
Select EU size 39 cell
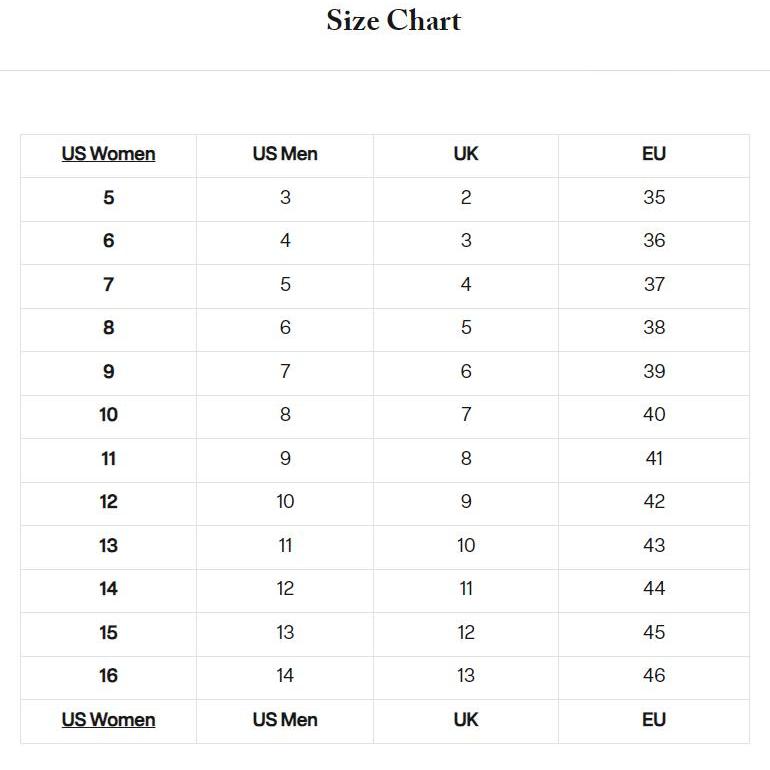654,372
